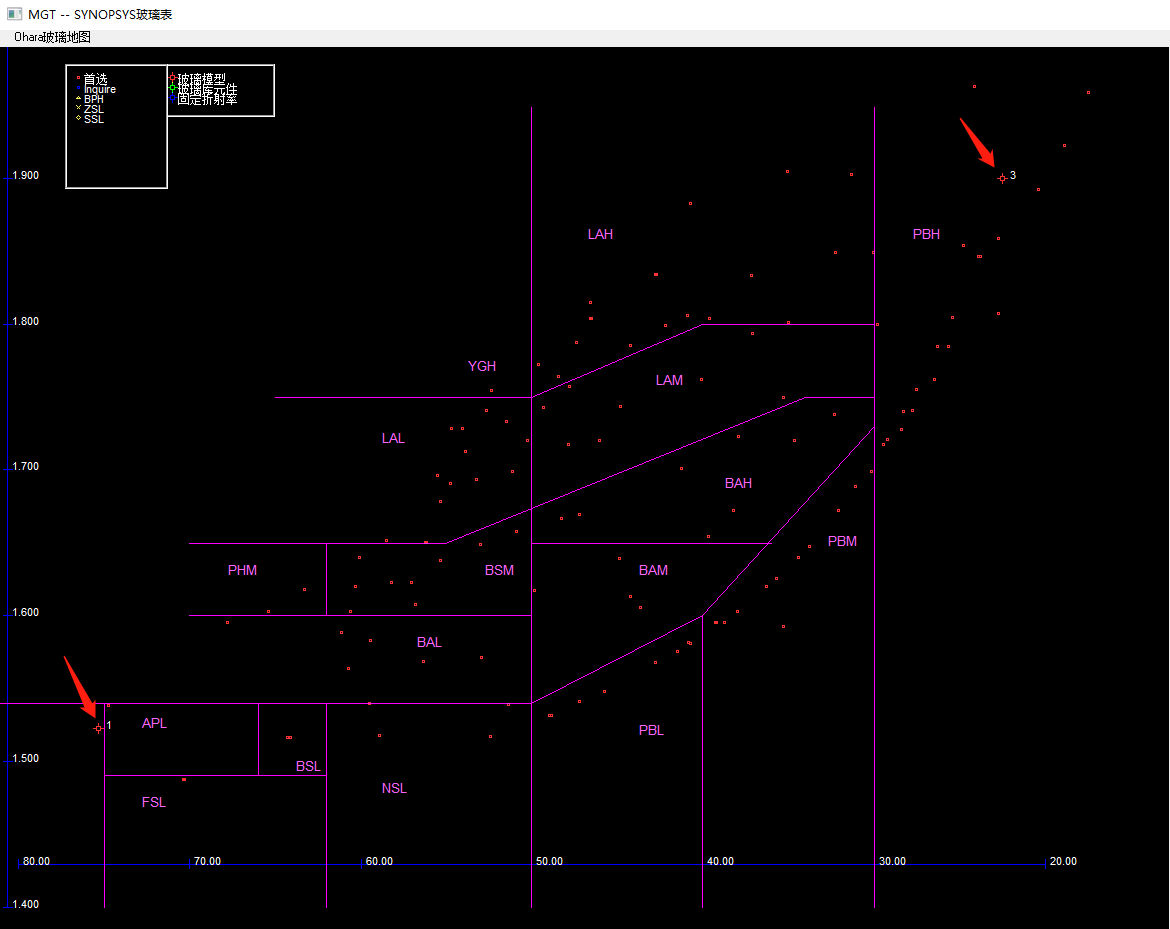Click the LAM region label

[669, 381]
